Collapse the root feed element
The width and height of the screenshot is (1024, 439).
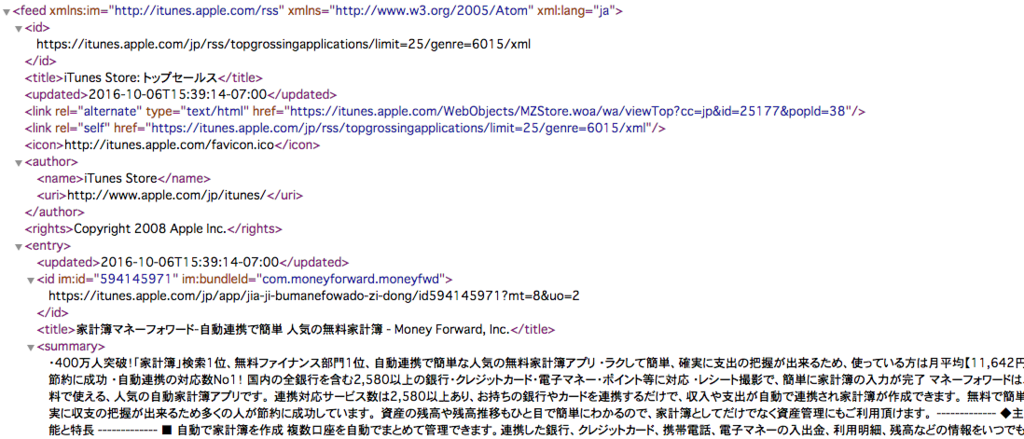pyautogui.click(x=7, y=12)
